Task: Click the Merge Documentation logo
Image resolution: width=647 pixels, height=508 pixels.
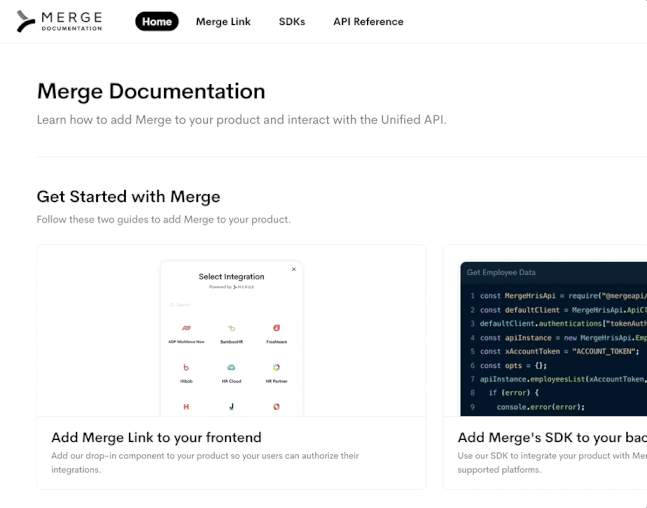Action: pyautogui.click(x=59, y=21)
